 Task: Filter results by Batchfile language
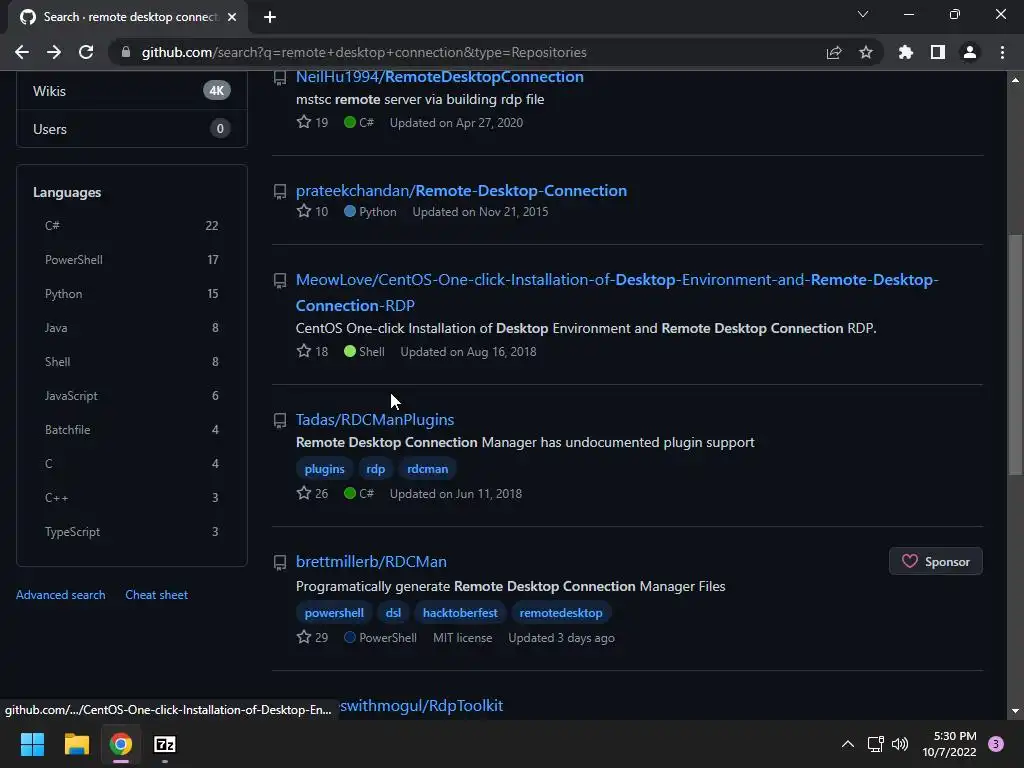pos(132,430)
